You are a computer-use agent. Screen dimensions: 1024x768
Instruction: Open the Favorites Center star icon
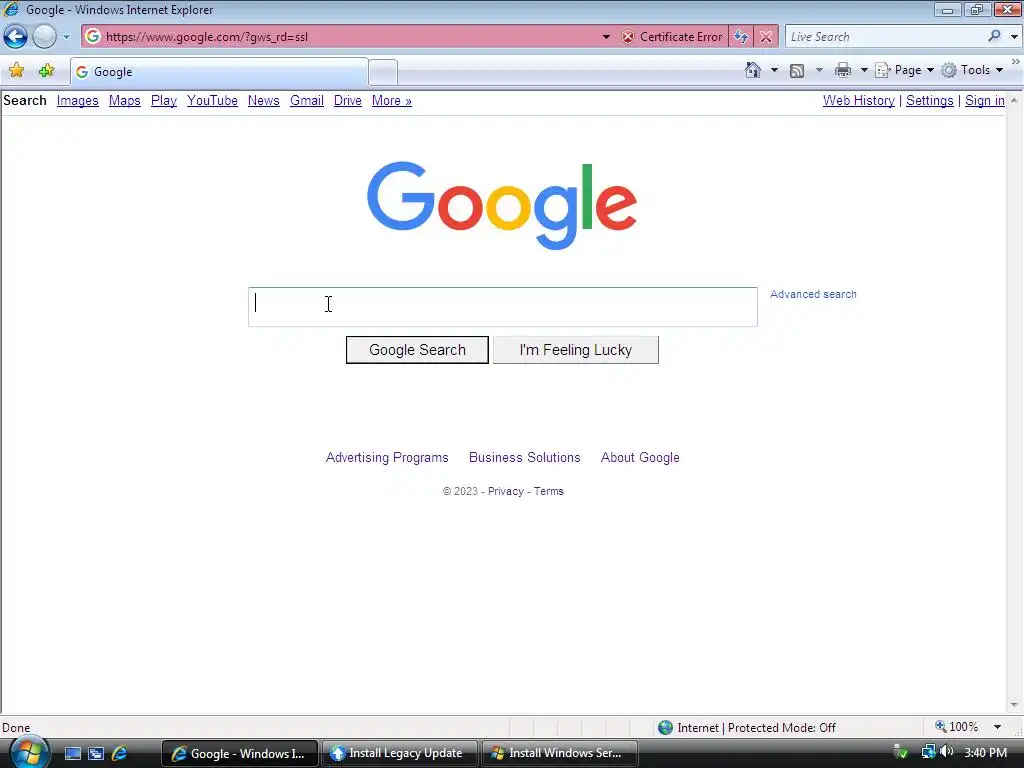pyautogui.click(x=16, y=70)
